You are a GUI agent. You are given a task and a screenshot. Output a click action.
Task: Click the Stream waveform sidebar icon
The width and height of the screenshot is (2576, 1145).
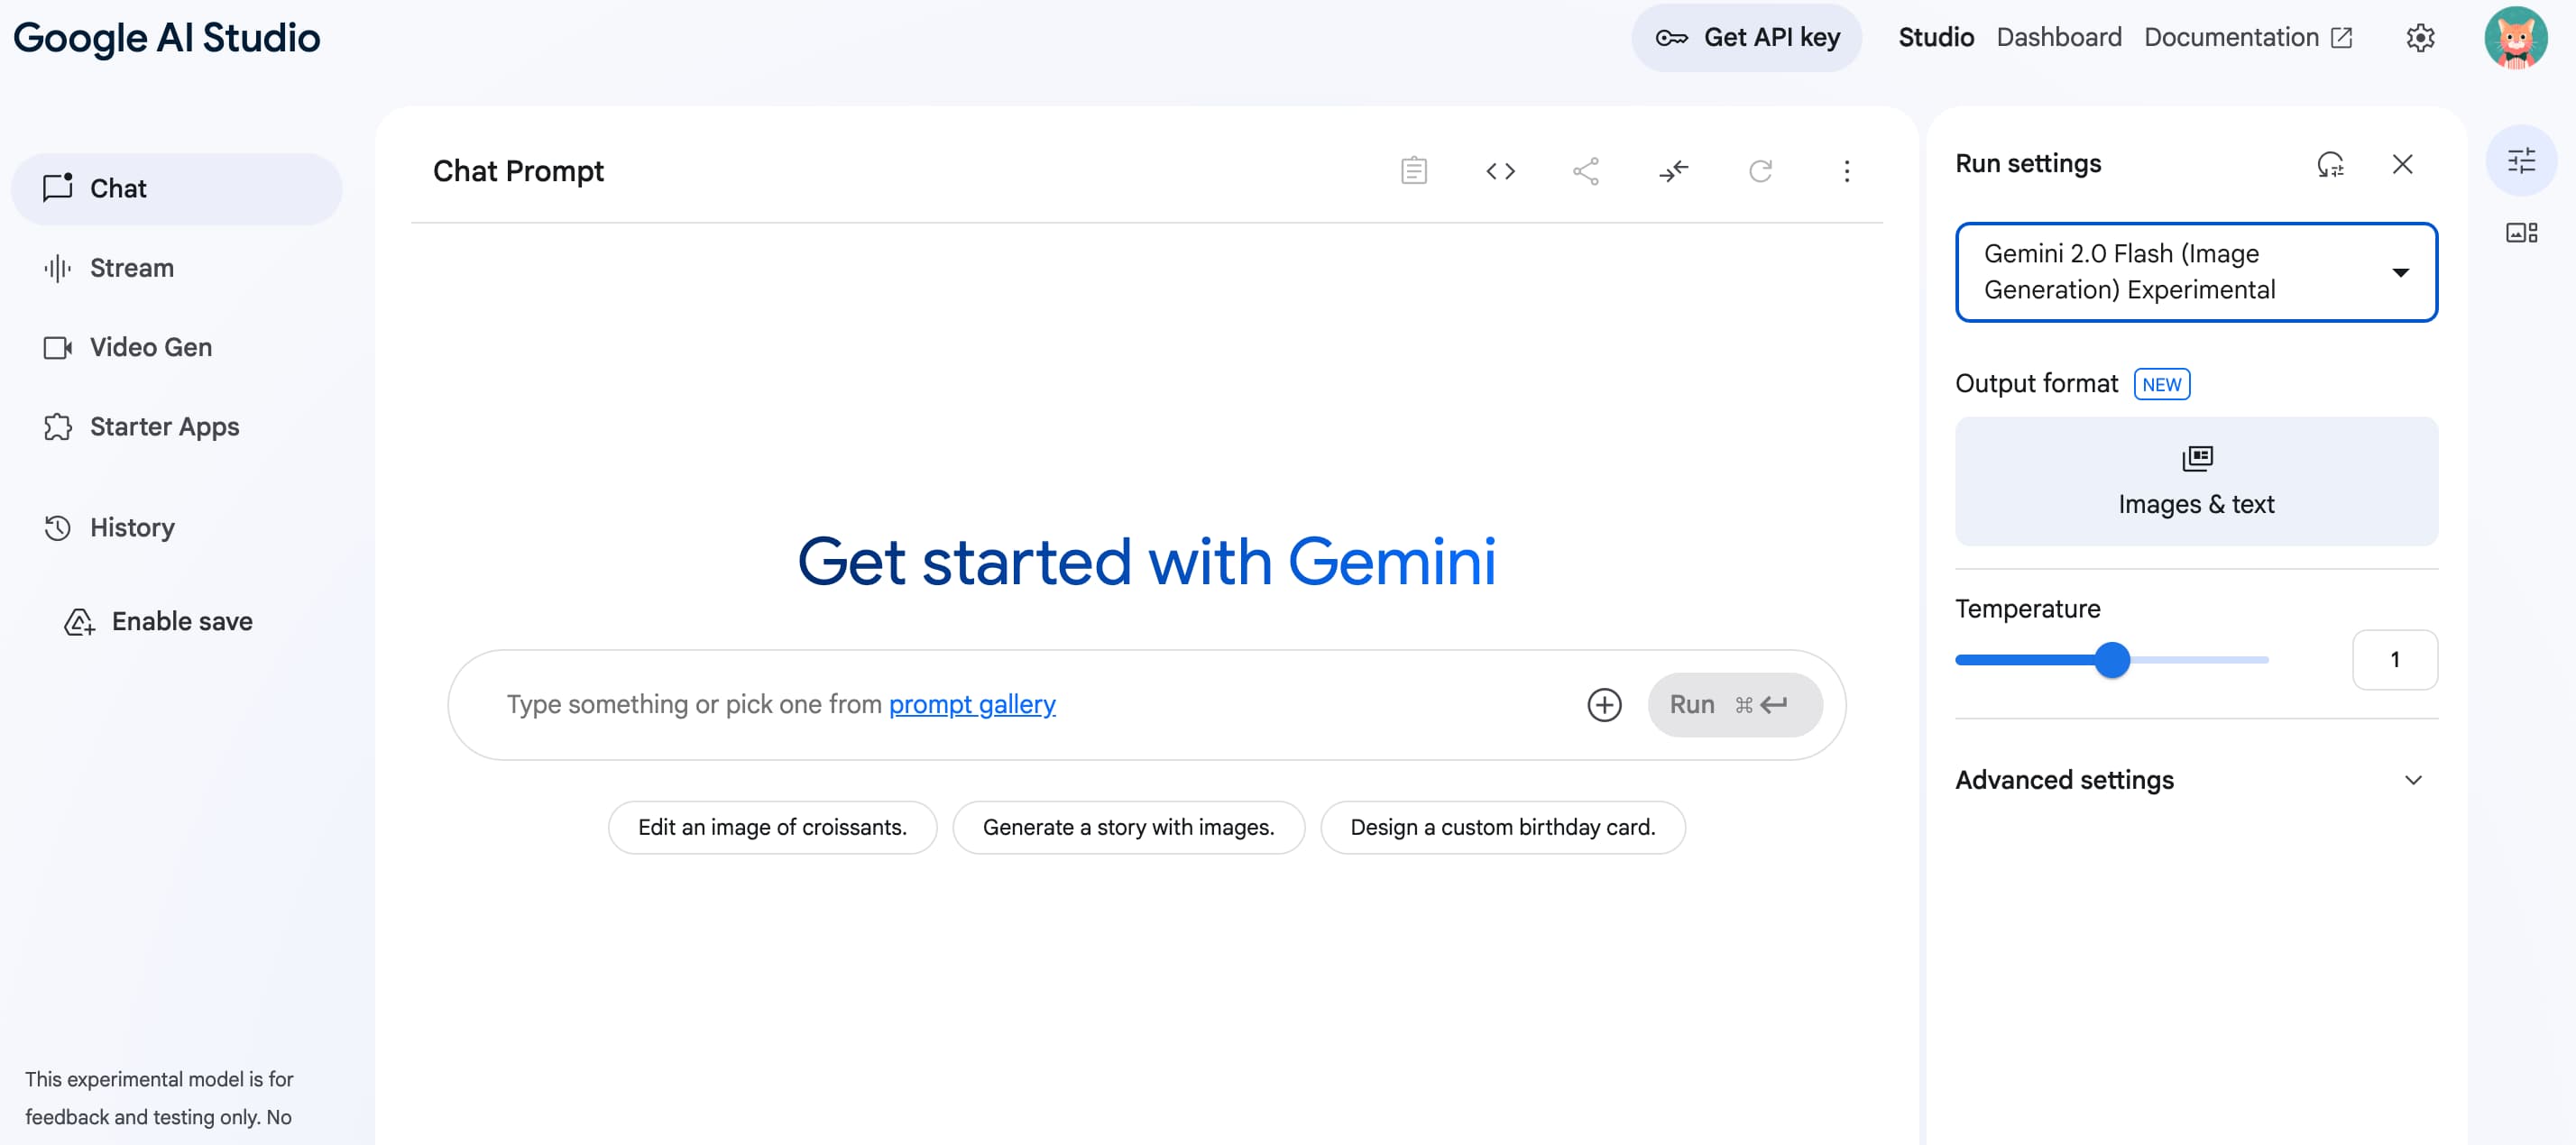pyautogui.click(x=58, y=267)
